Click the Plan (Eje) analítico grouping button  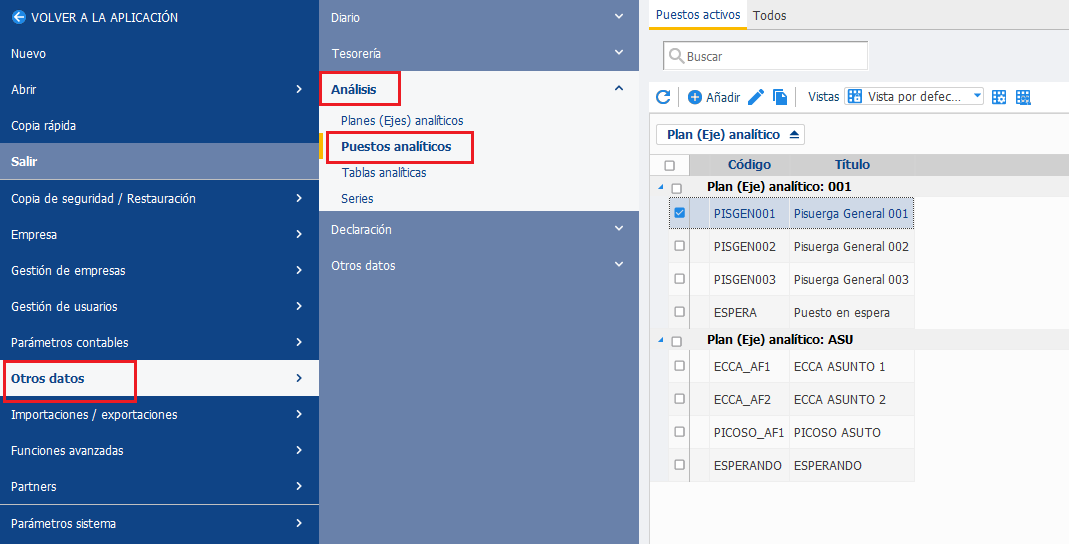730,134
